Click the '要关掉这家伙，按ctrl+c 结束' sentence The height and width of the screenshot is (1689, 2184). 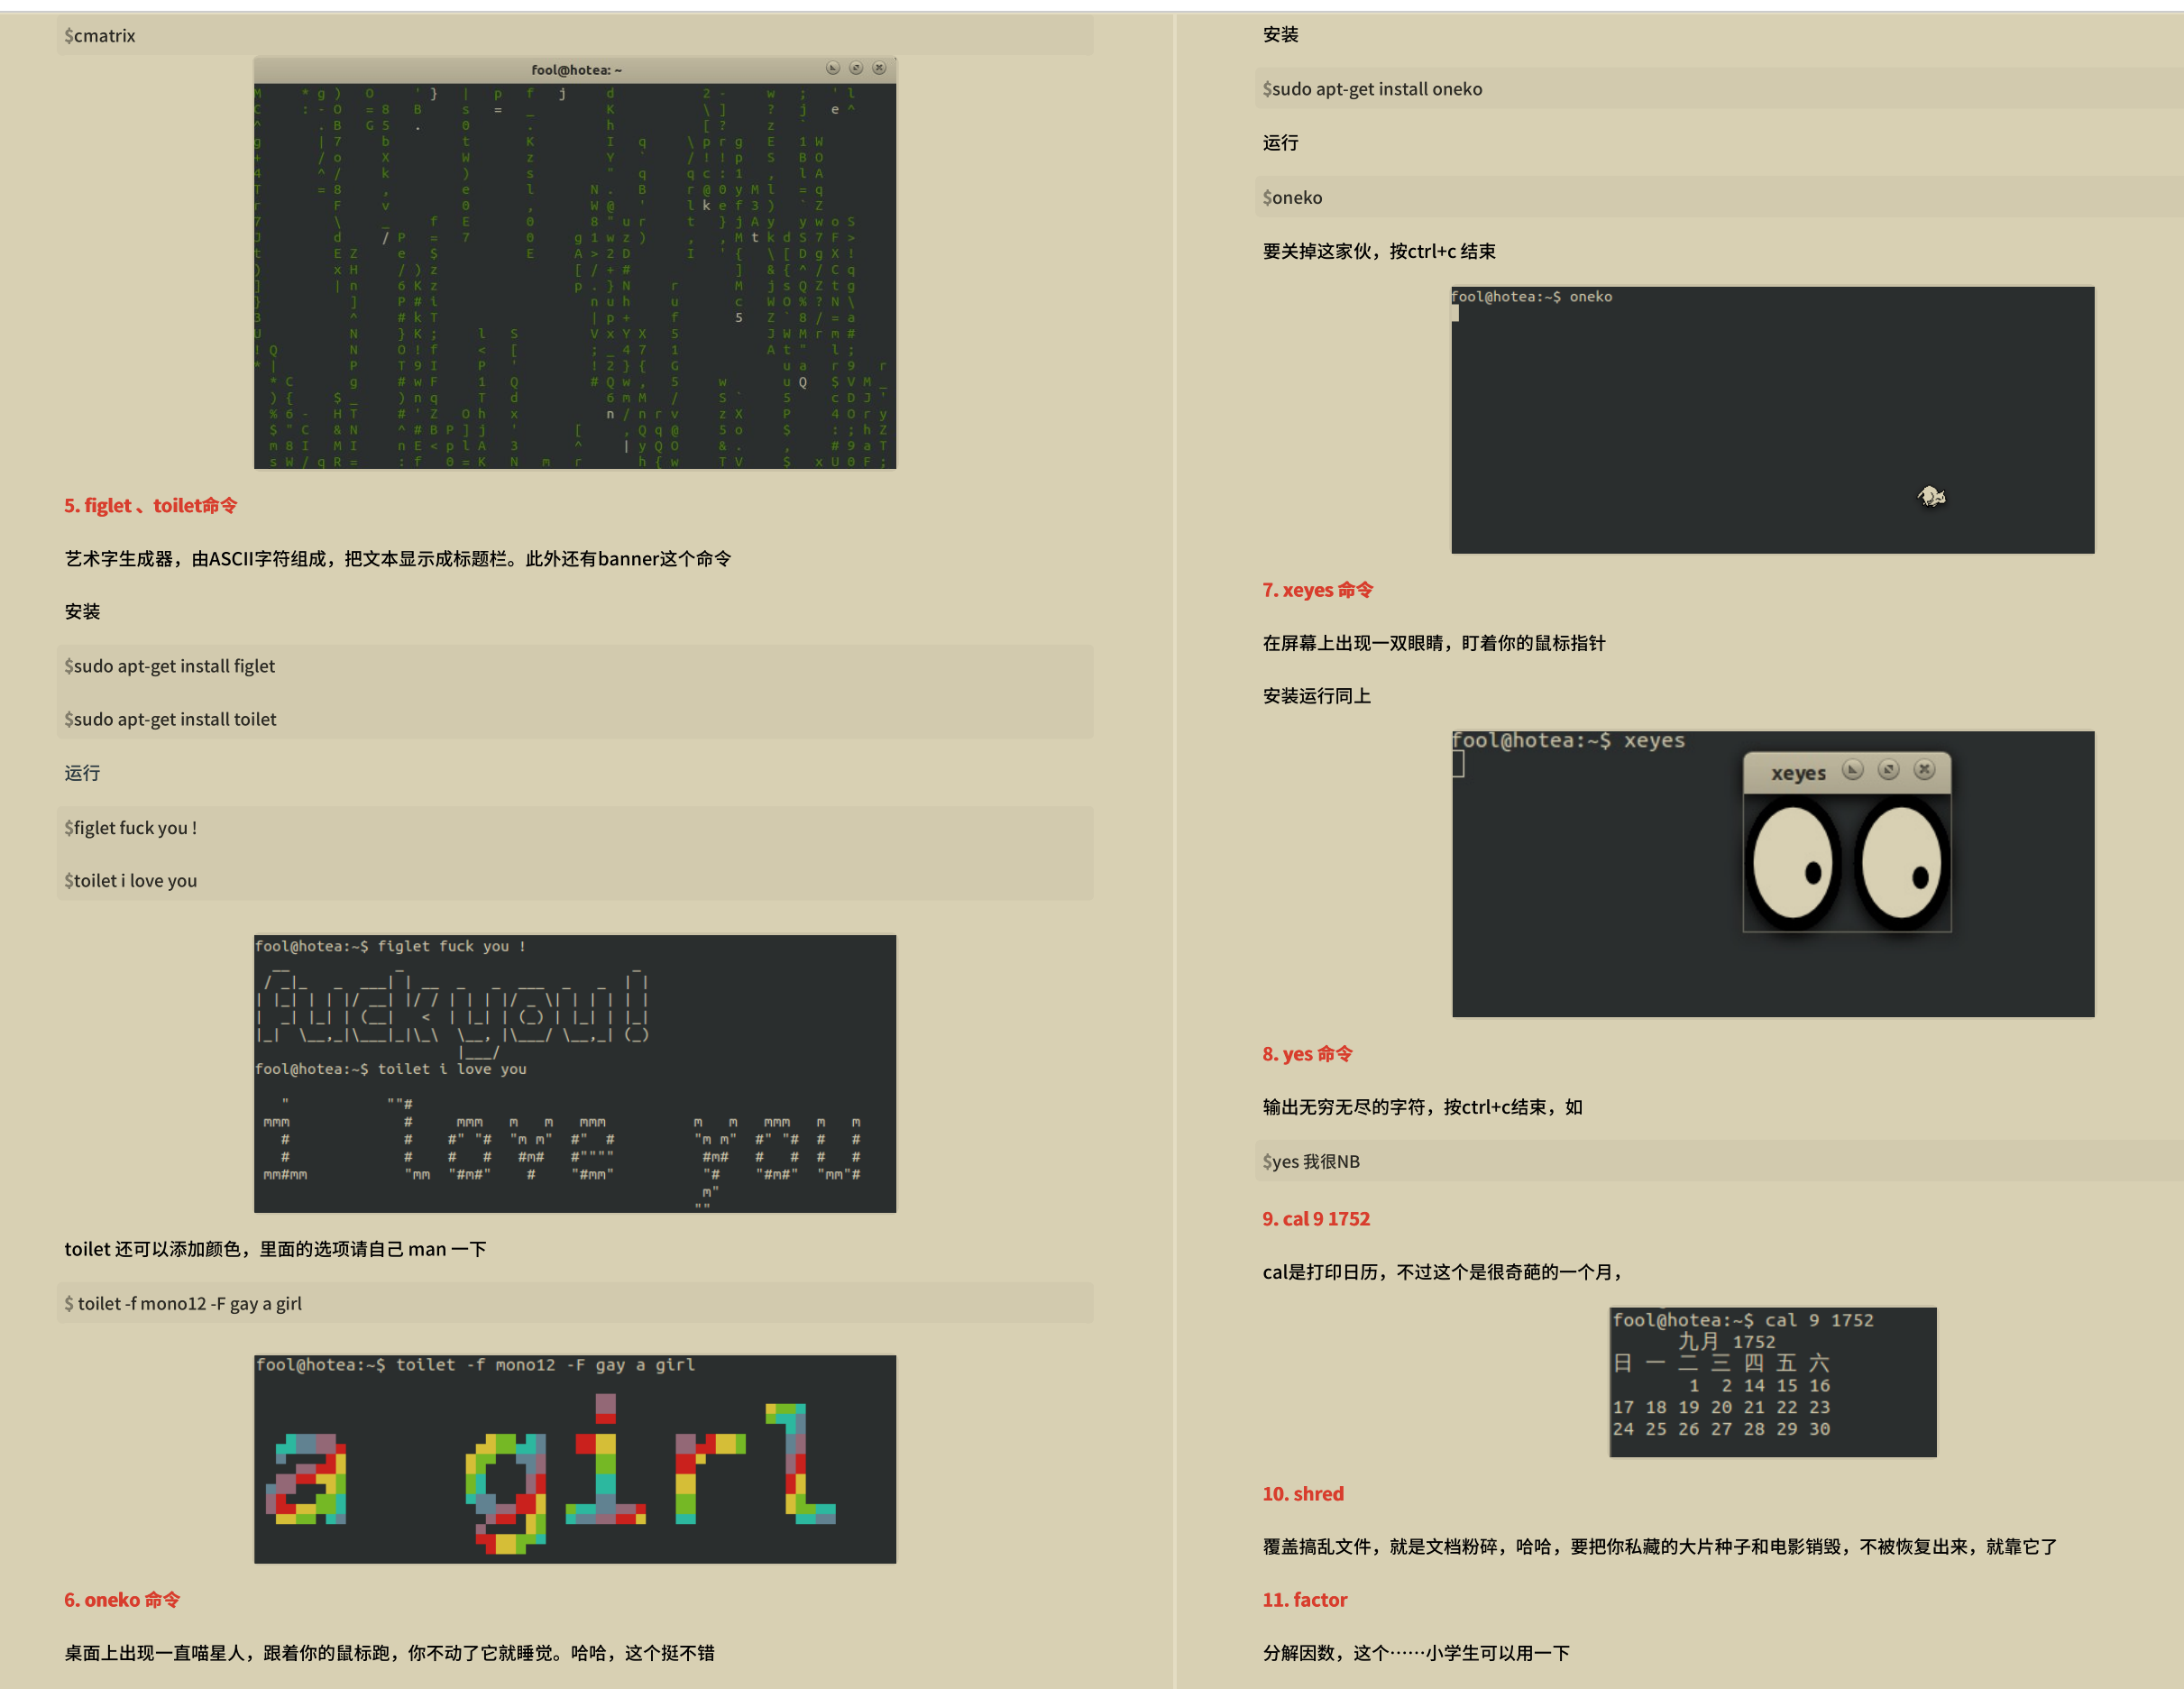click(1379, 251)
